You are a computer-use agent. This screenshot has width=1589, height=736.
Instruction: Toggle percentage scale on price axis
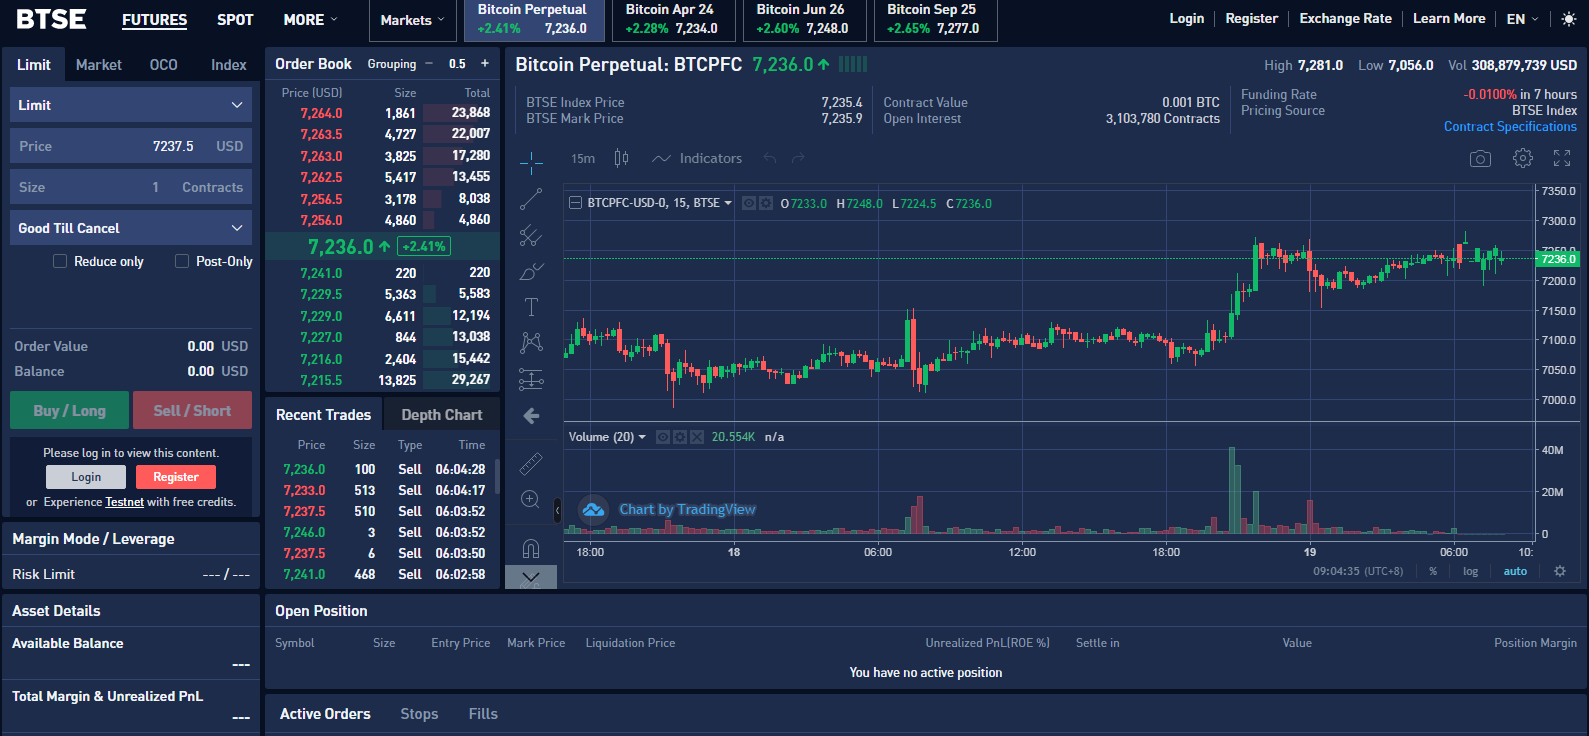coord(1433,571)
